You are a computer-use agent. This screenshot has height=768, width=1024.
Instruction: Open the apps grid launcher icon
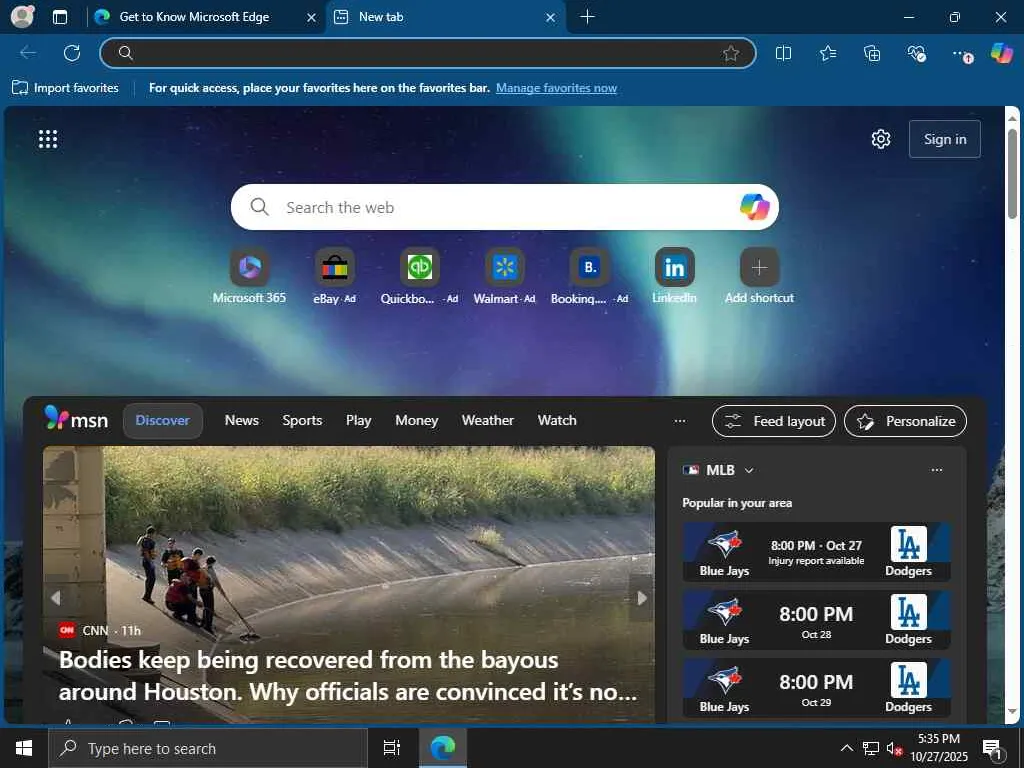[x=48, y=138]
